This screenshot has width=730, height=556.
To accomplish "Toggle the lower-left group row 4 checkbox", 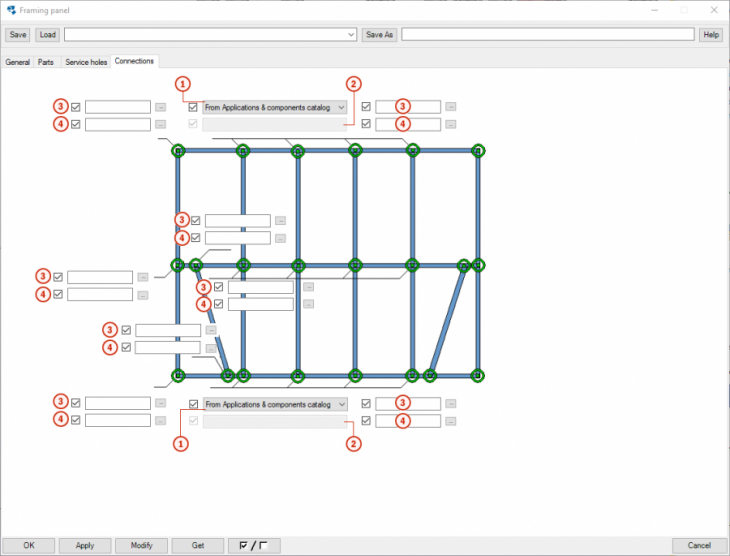I will pyautogui.click(x=75, y=420).
